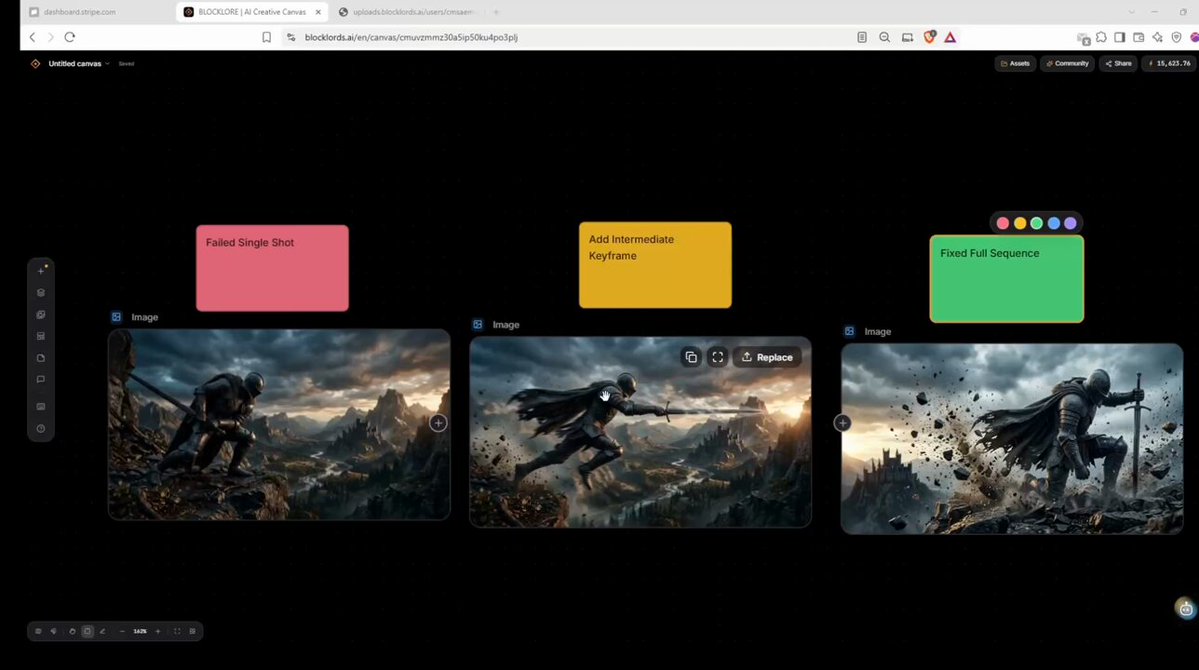This screenshot has width=1199, height=670.
Task: Click the browser address bar URL
Action: (x=411, y=37)
